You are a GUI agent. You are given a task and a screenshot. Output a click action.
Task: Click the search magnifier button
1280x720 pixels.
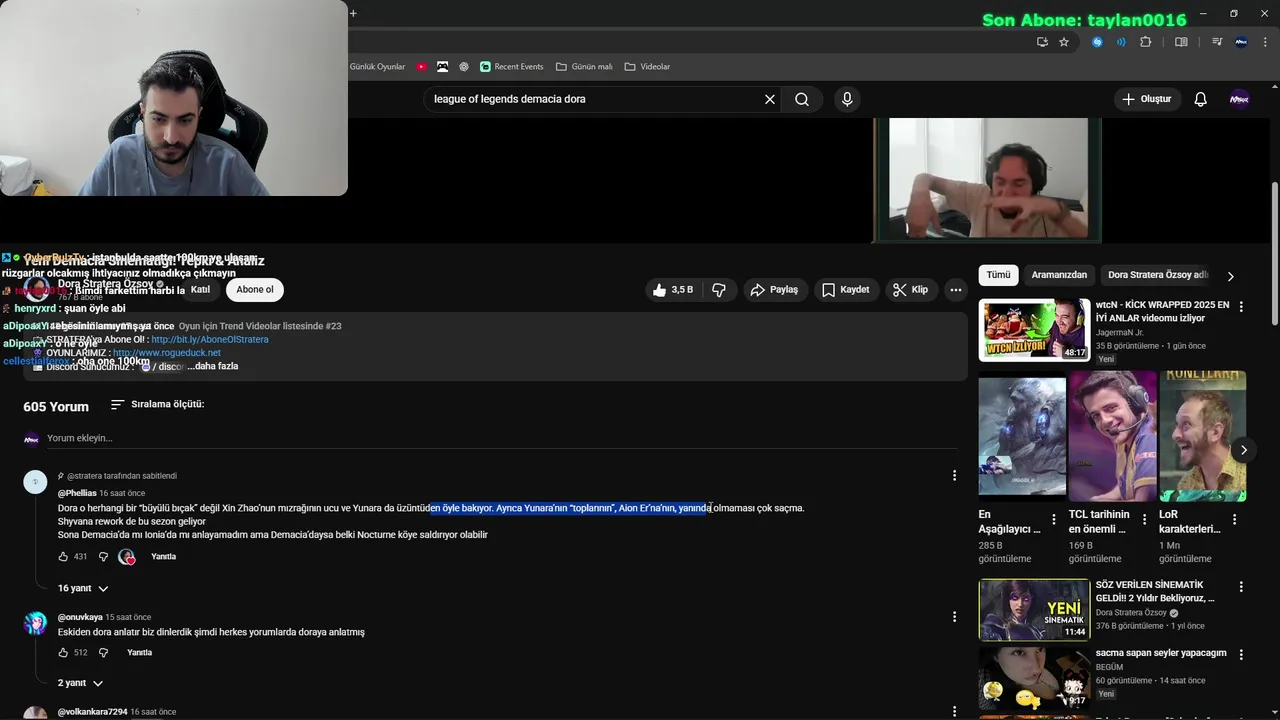[802, 99]
